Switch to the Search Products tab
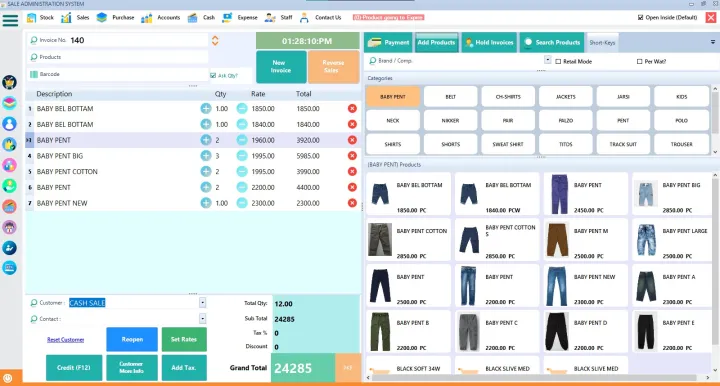This screenshot has height=386, width=720. coord(552,42)
